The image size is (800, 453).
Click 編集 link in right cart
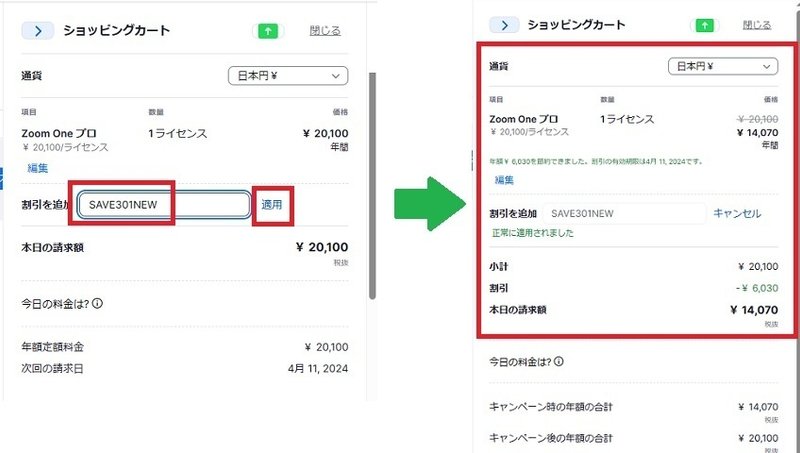click(504, 180)
